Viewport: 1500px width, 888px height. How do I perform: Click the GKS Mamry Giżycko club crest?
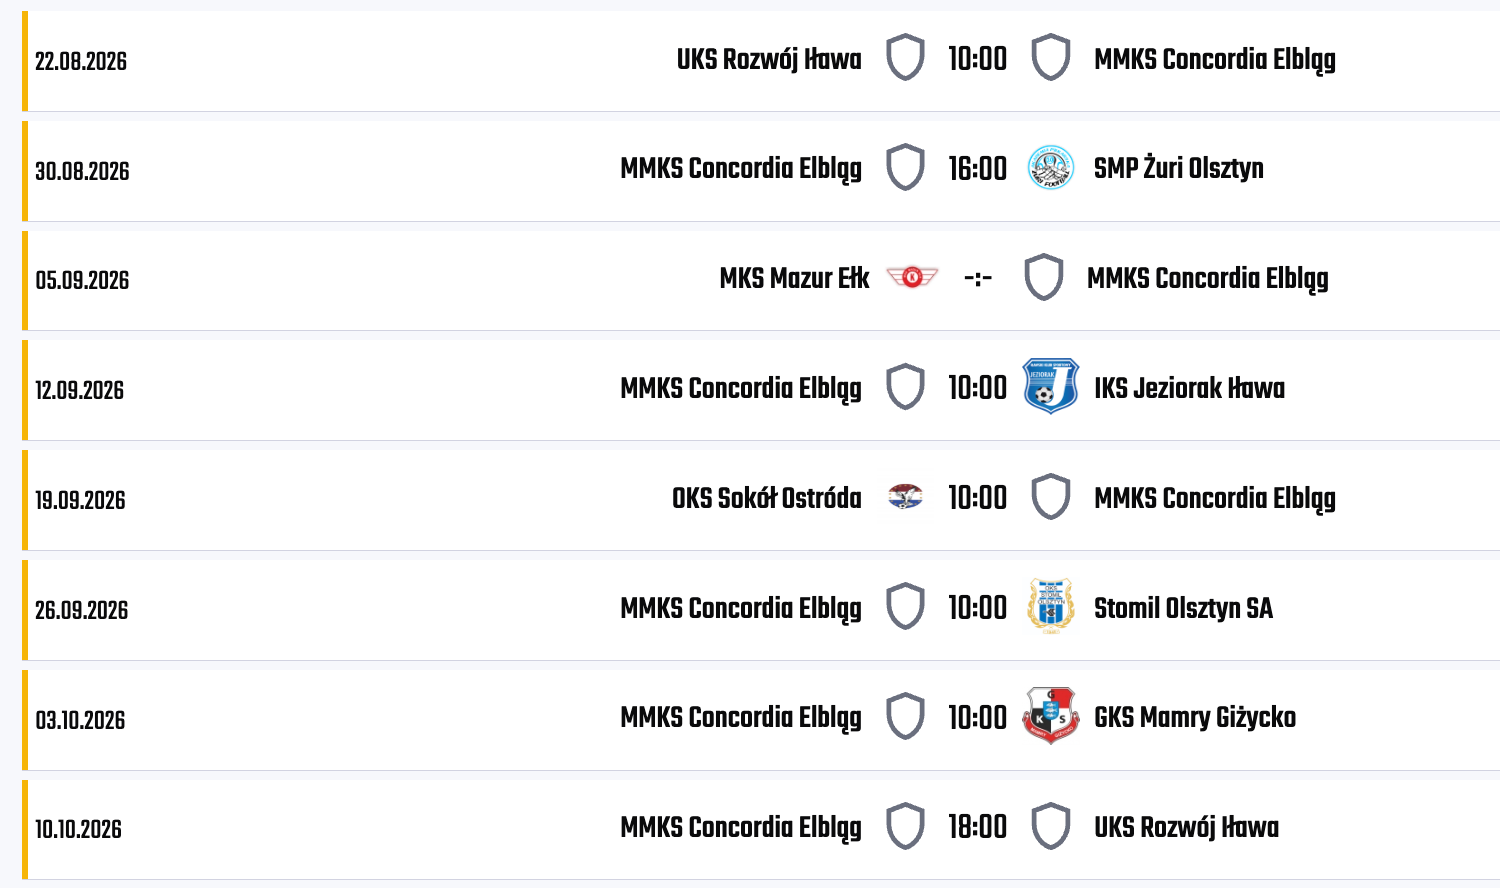click(x=1051, y=716)
